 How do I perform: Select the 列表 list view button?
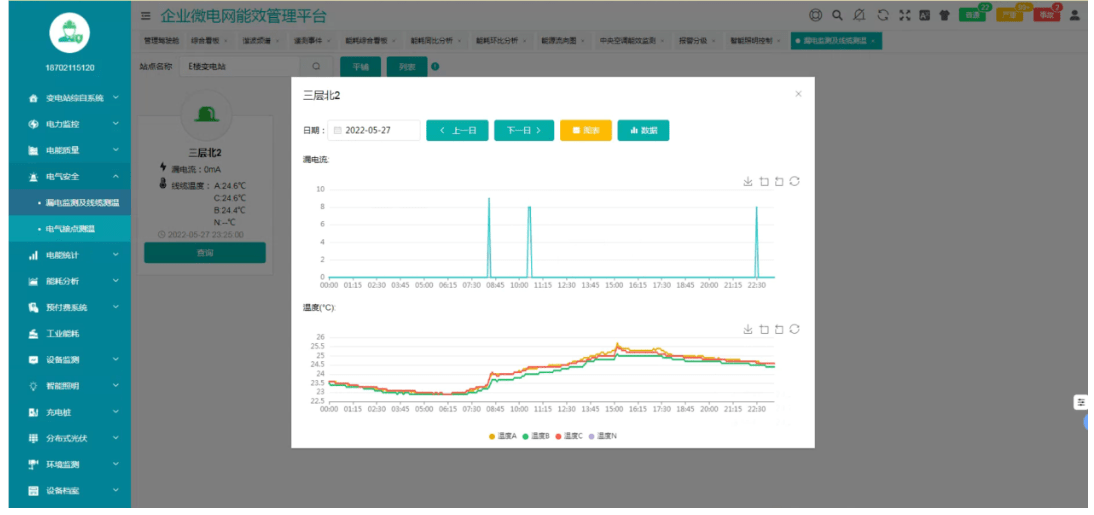407,67
